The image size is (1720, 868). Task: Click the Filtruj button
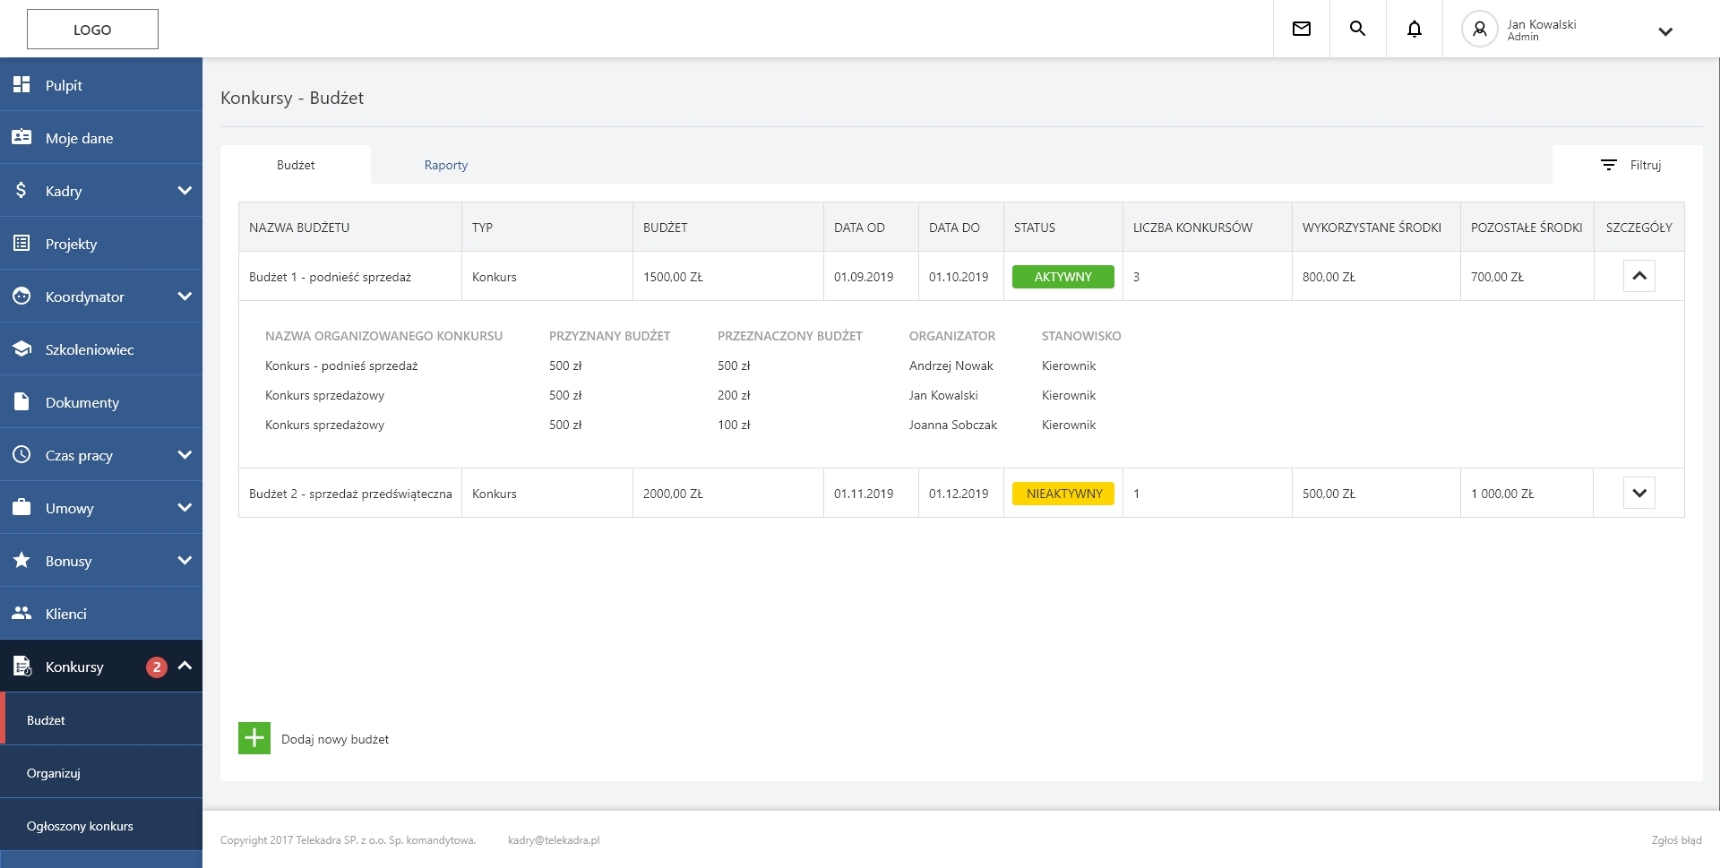tap(1630, 165)
